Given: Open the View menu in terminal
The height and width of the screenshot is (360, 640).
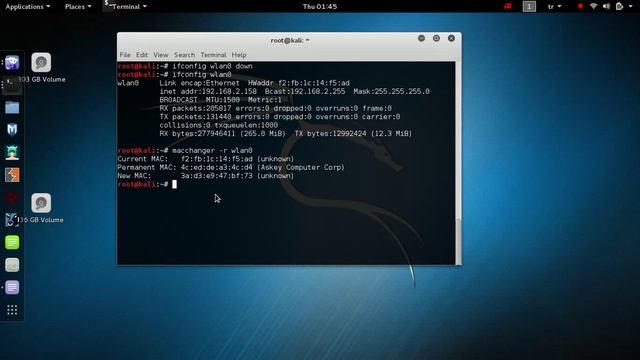Looking at the screenshot, I should tap(160, 55).
